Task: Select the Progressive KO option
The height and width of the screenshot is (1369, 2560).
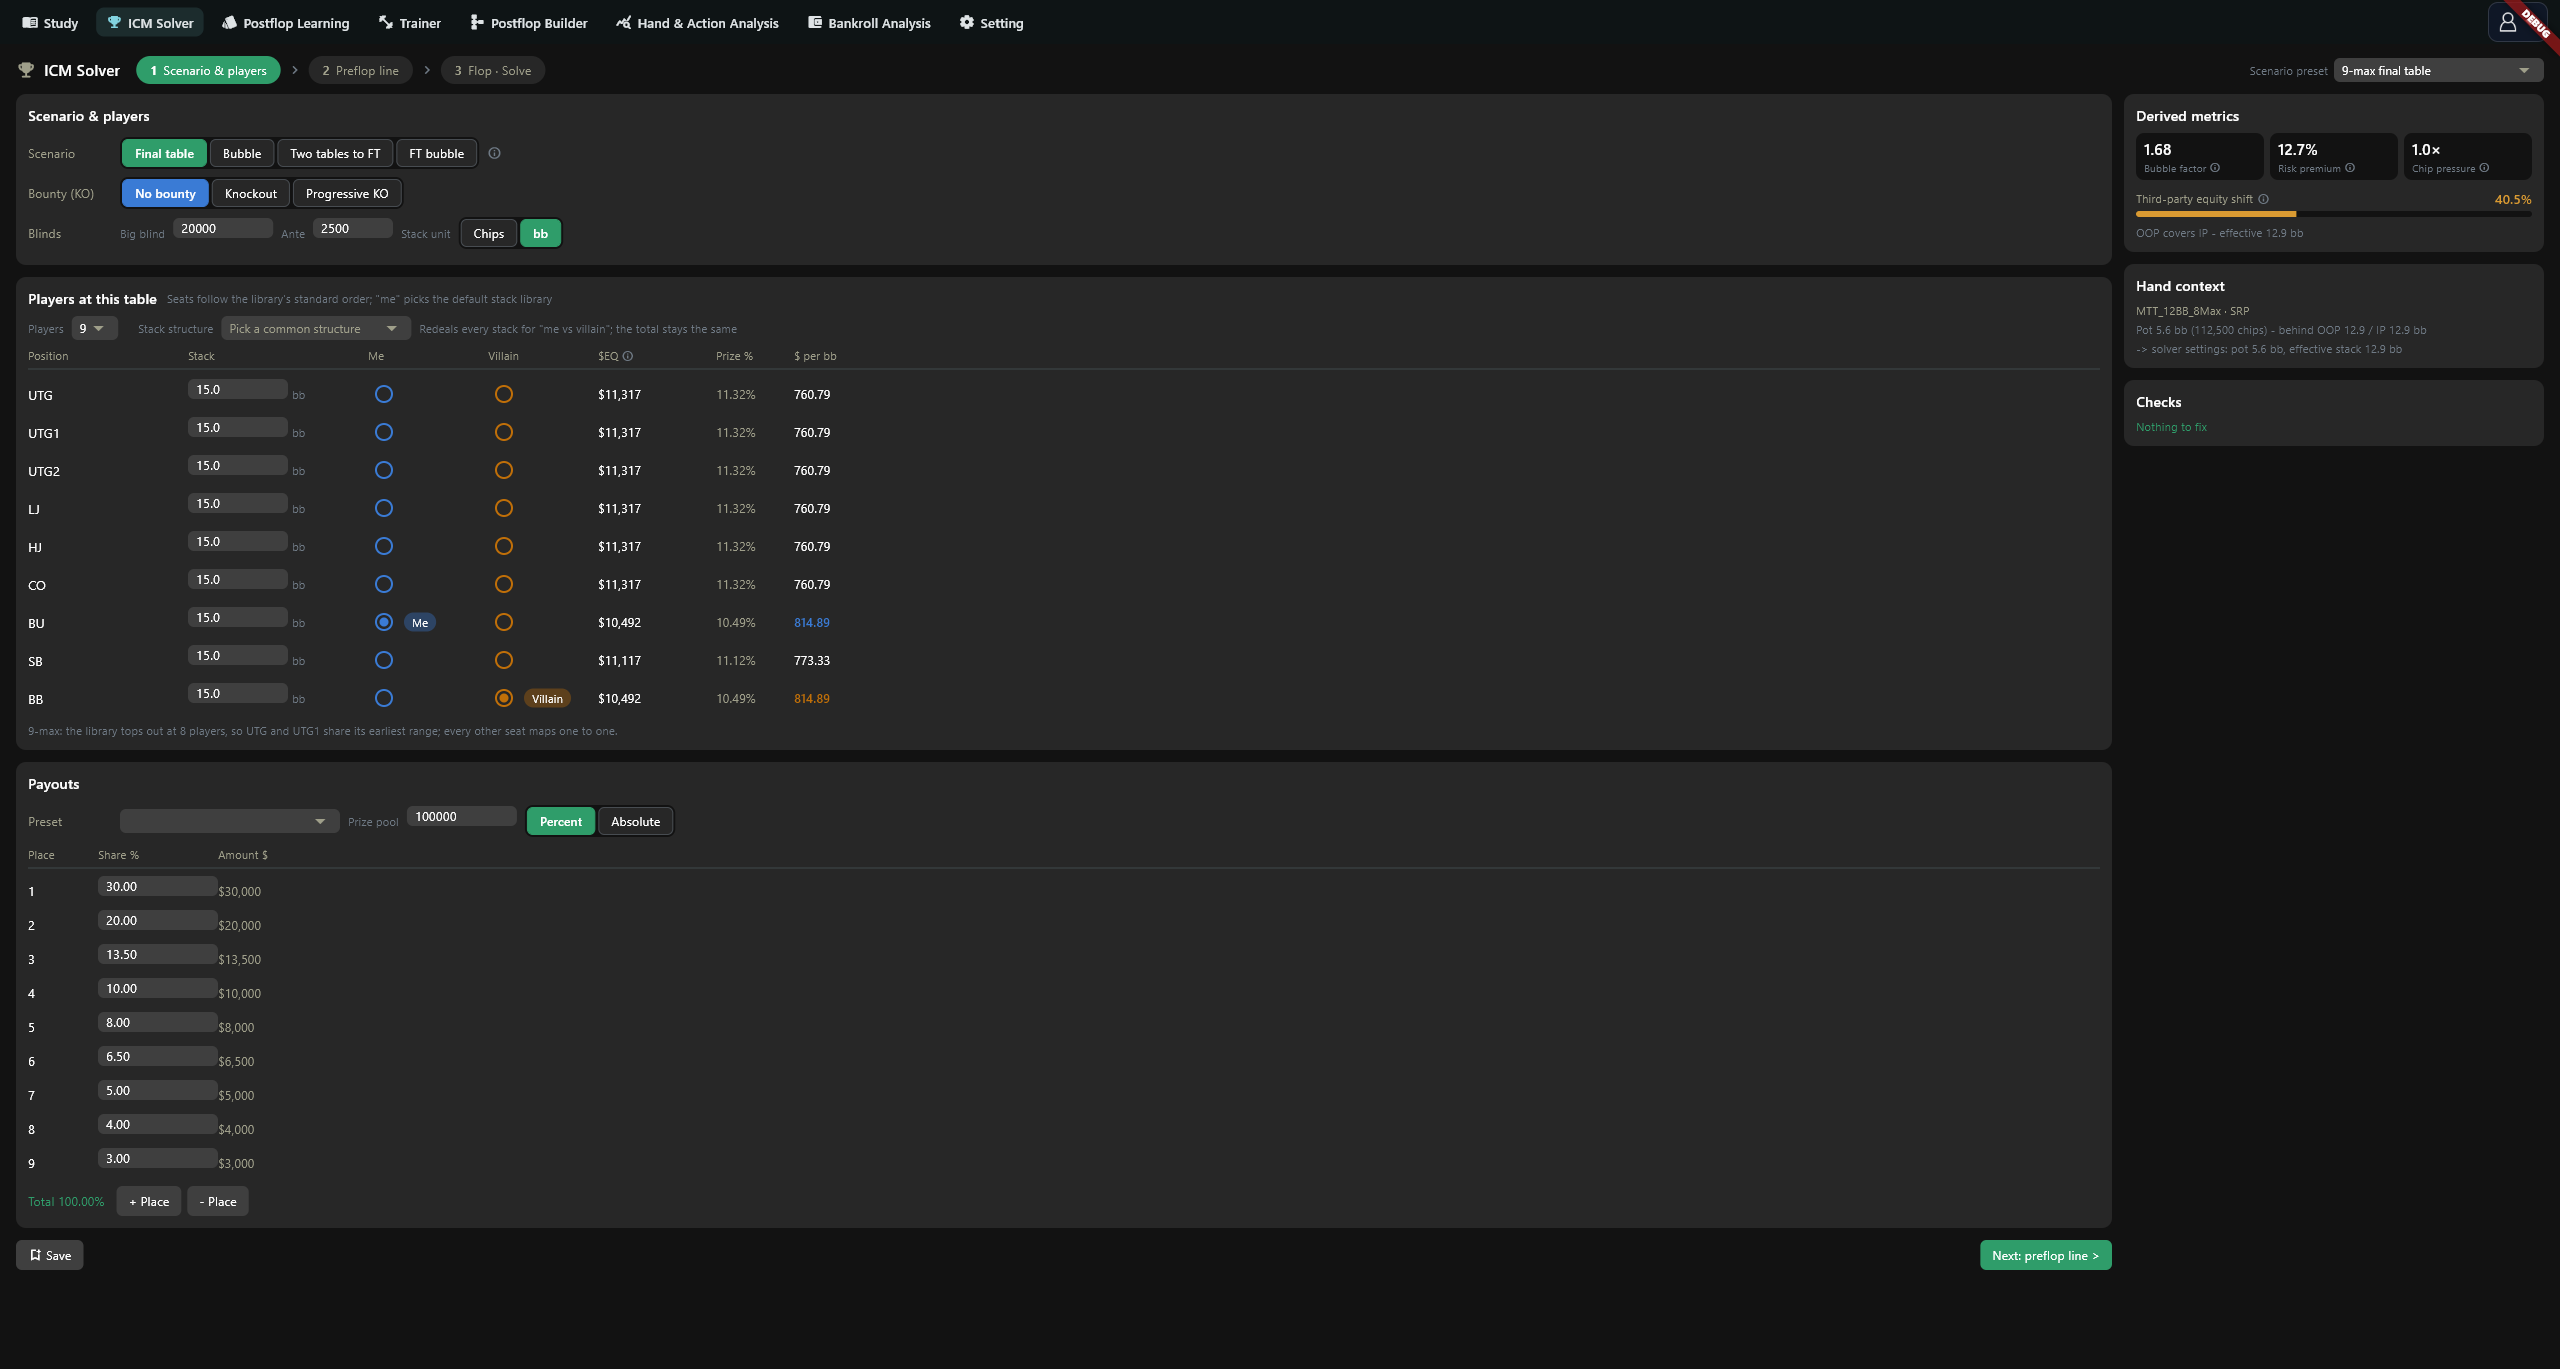Action: pos(347,193)
